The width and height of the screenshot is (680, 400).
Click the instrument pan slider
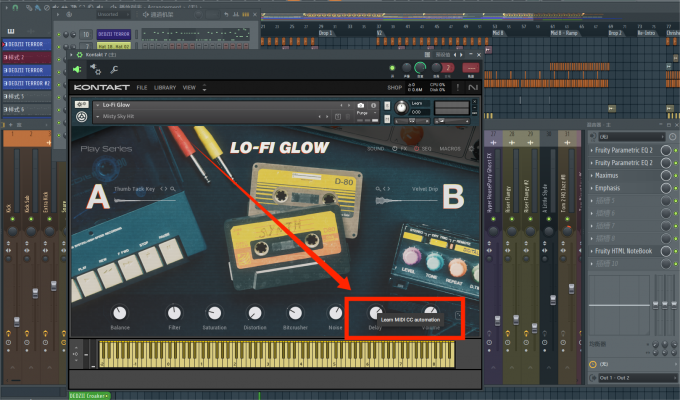[412, 121]
